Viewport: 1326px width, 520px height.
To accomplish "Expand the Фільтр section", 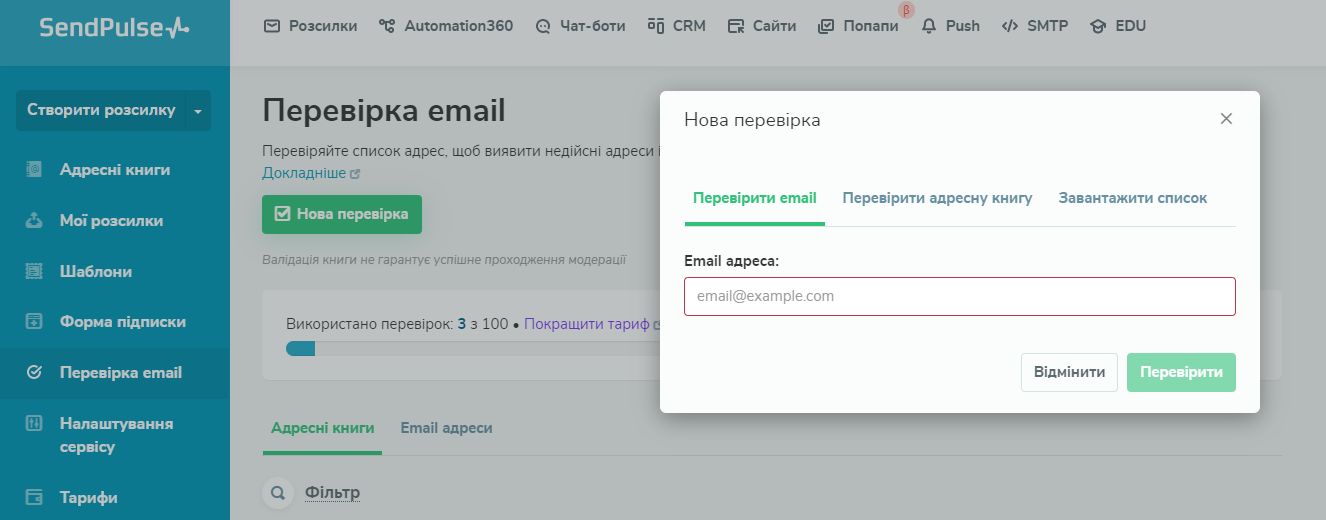I will pyautogui.click(x=332, y=492).
